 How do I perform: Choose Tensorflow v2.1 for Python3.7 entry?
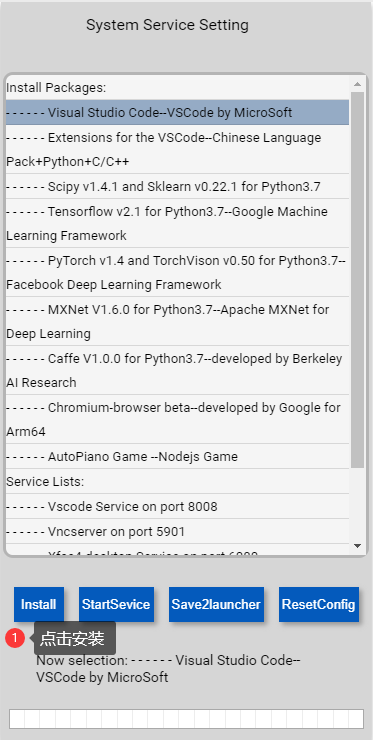178,223
